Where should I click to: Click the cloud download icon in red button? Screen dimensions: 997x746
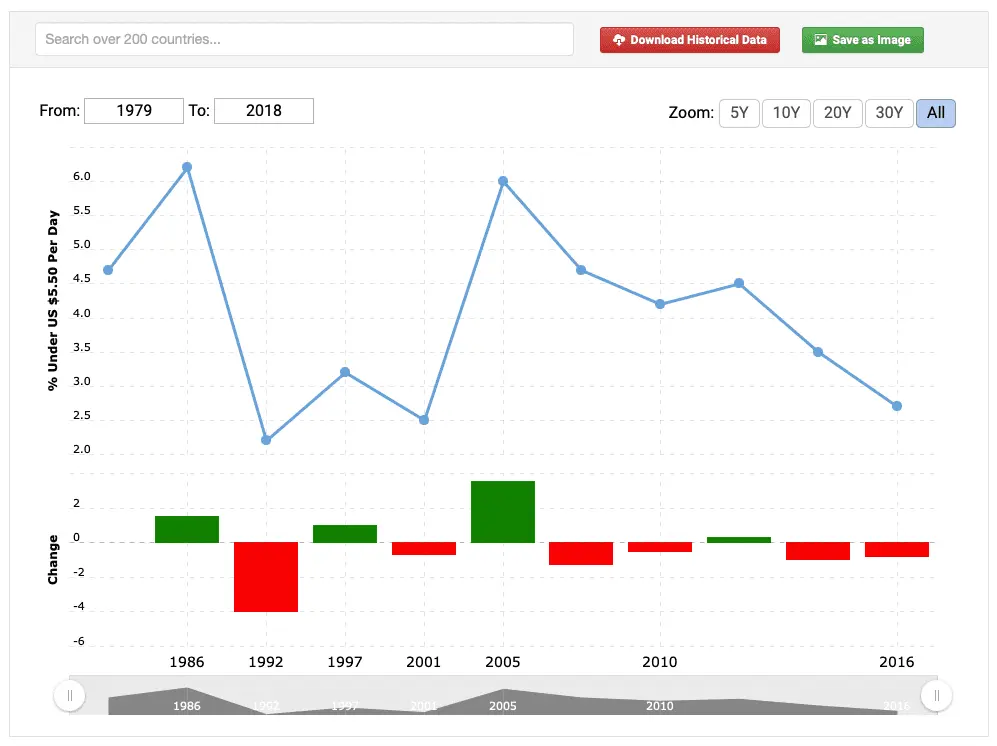[619, 40]
